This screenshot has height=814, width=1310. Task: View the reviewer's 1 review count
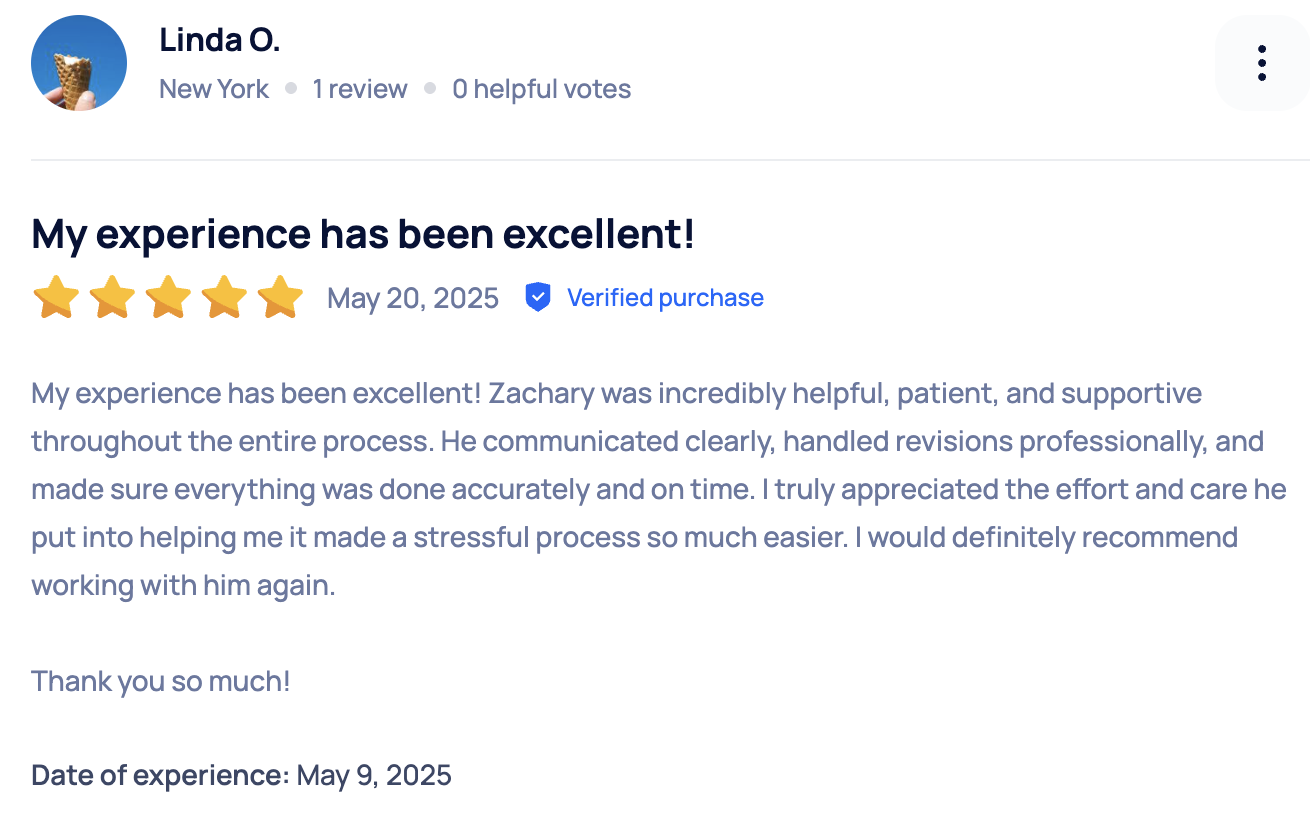point(360,89)
